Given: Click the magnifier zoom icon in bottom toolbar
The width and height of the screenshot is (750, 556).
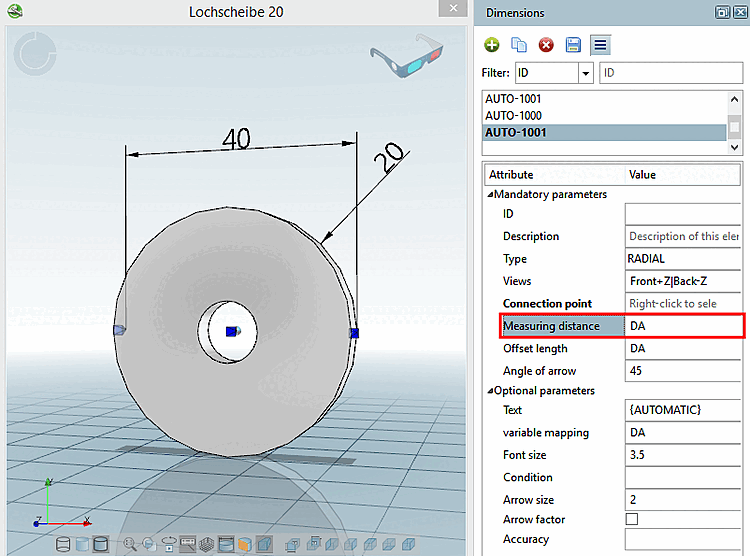Looking at the screenshot, I should tap(129, 544).
